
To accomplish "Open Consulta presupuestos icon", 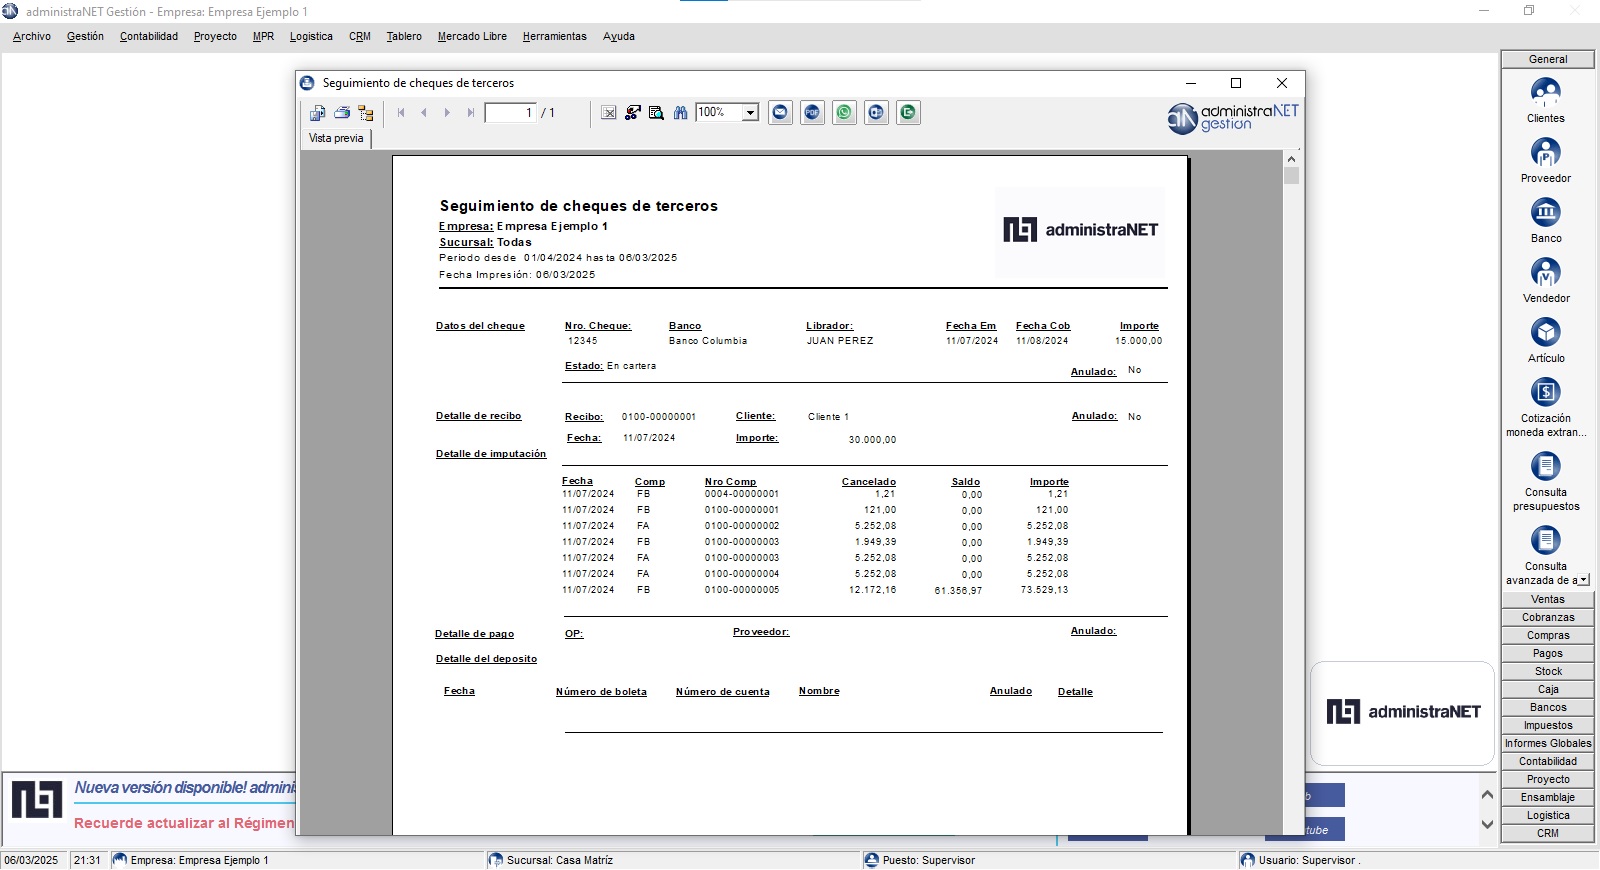I will (x=1546, y=467).
